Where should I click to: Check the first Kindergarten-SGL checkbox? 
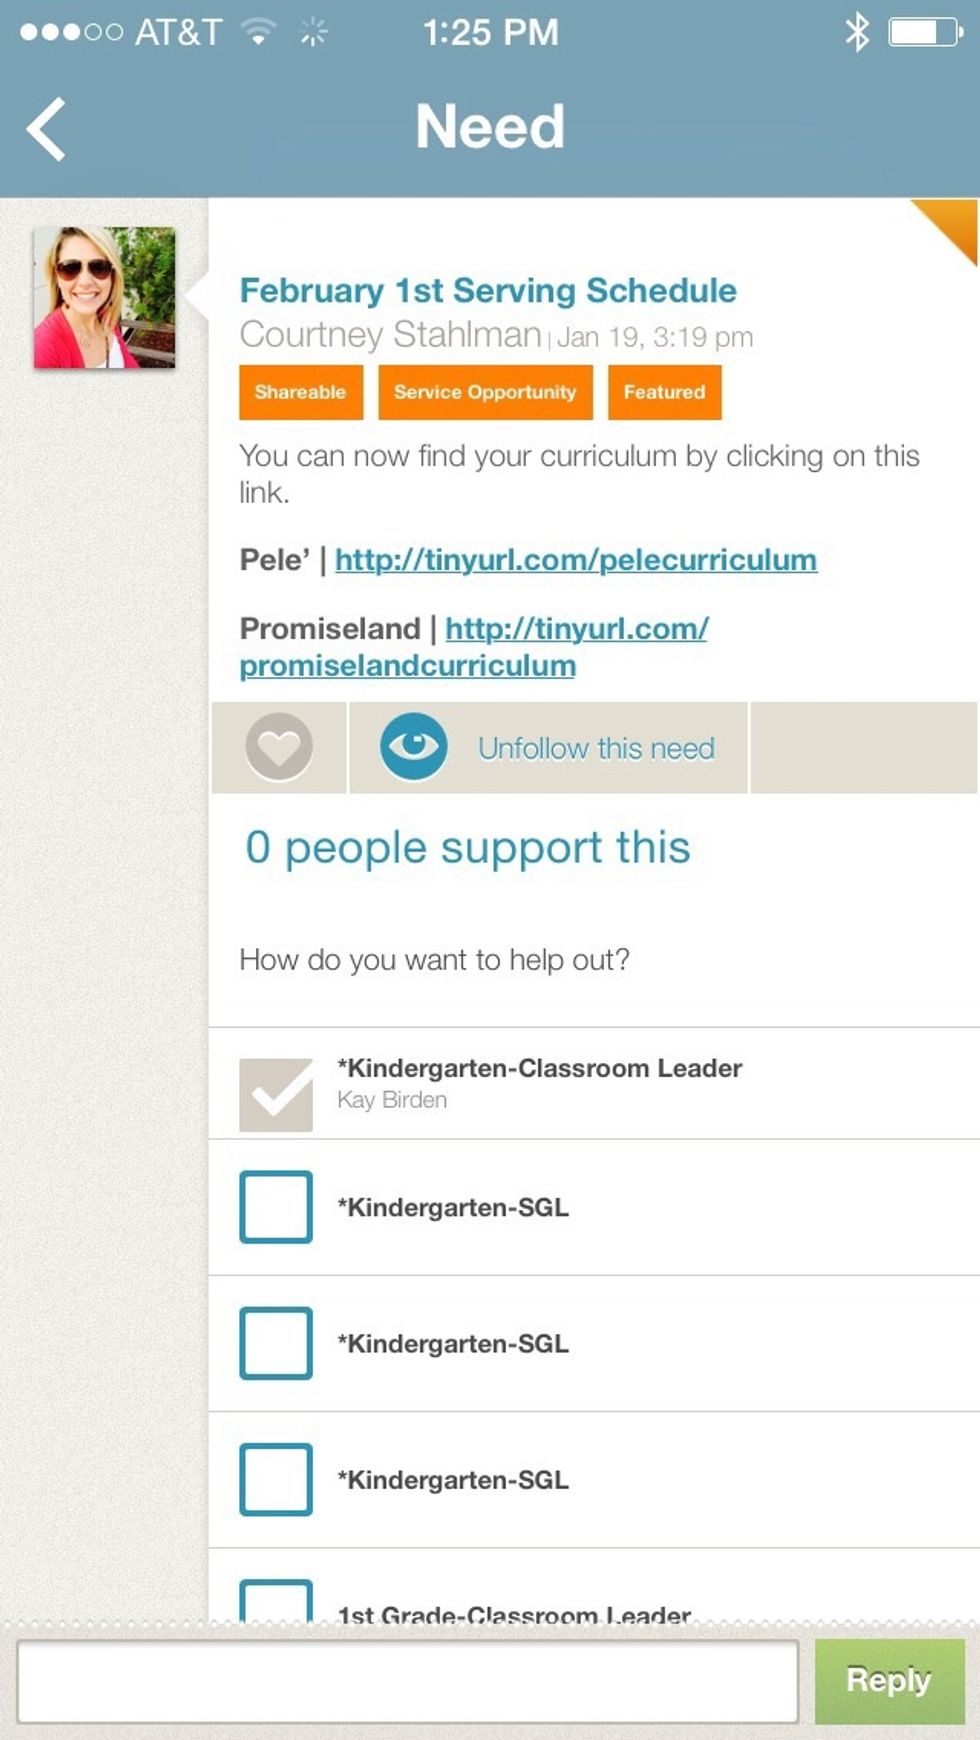click(x=276, y=1207)
